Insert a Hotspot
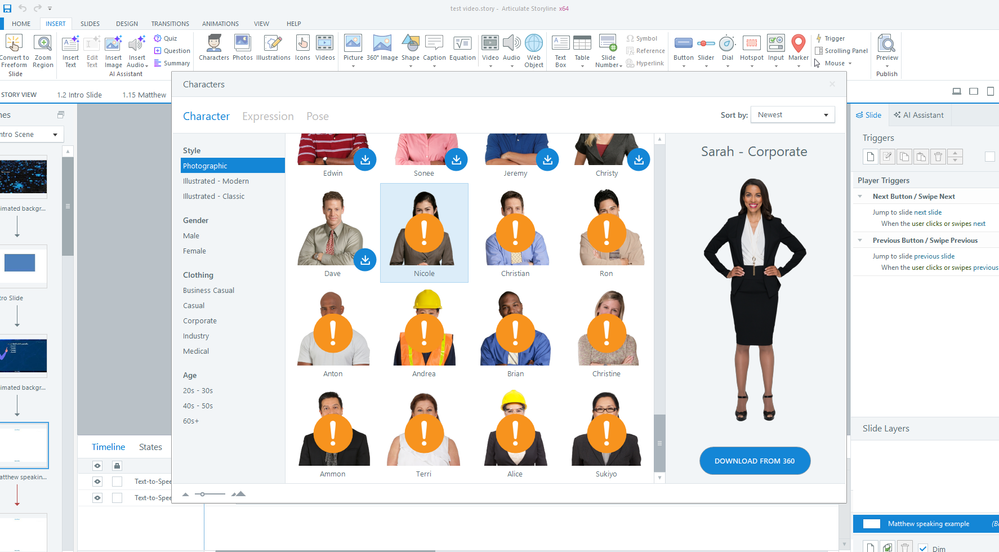Image resolution: width=999 pixels, height=552 pixels. pos(751,50)
